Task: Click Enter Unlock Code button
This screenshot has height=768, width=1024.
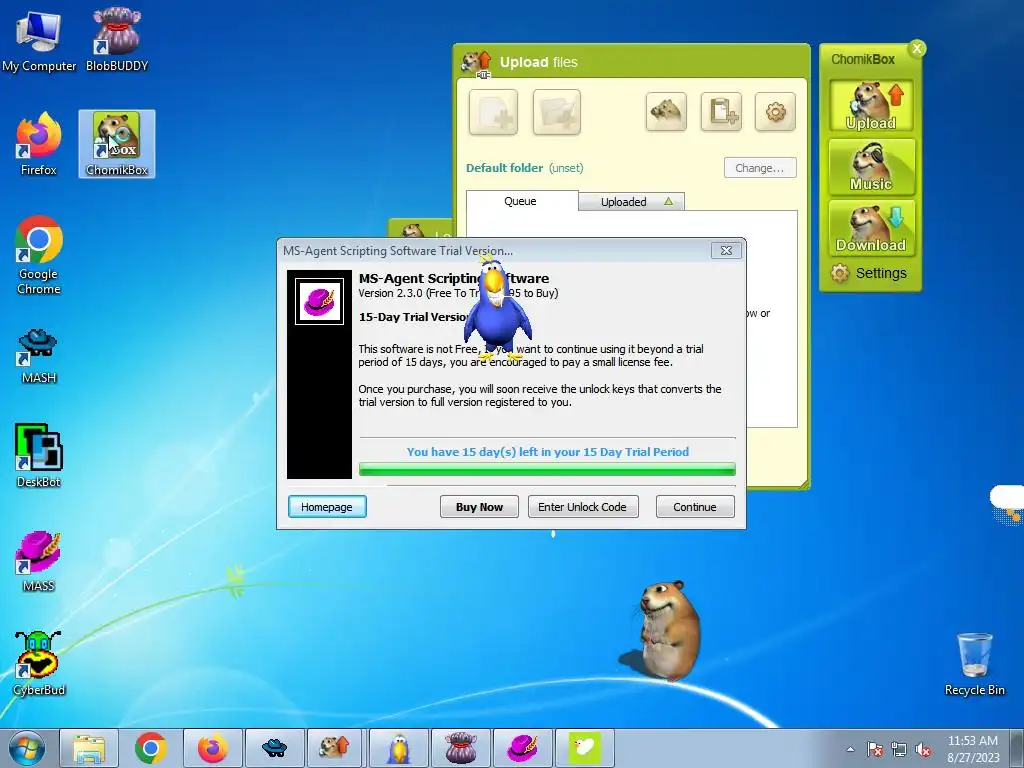Action: pyautogui.click(x=583, y=507)
